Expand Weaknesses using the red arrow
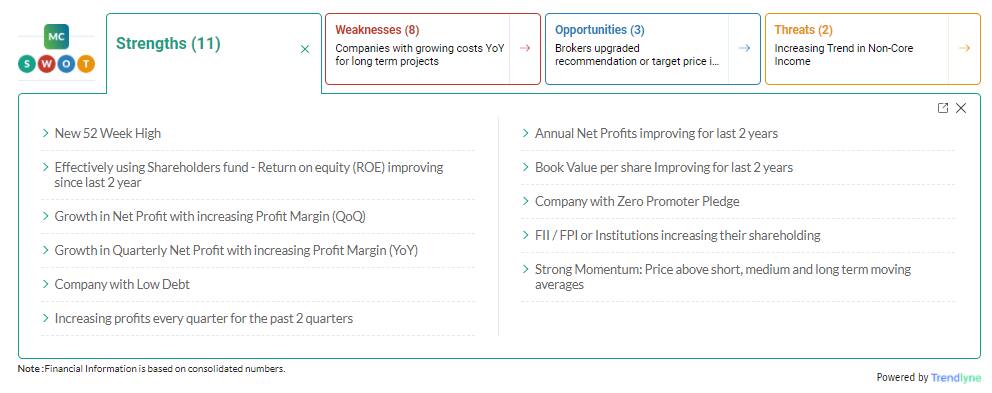992x393 pixels. [x=524, y=48]
